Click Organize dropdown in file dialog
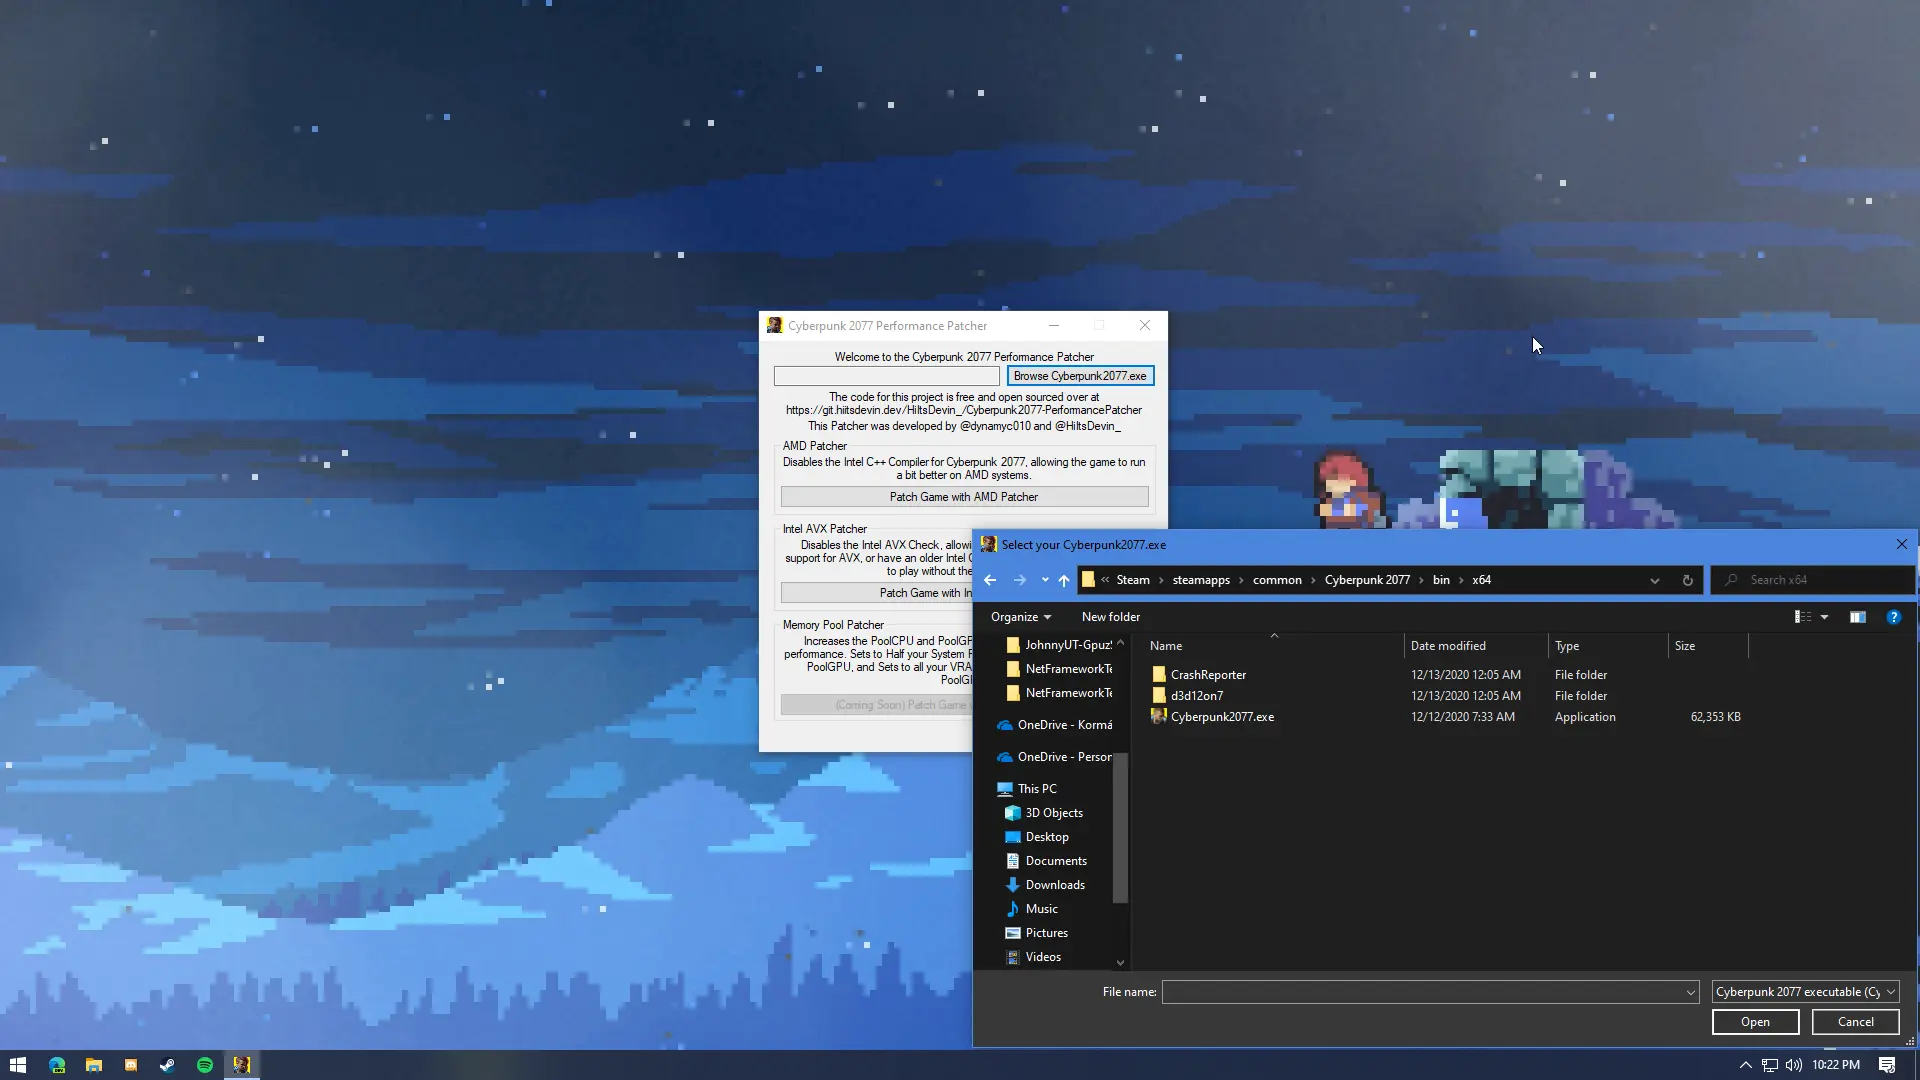 1021,616
